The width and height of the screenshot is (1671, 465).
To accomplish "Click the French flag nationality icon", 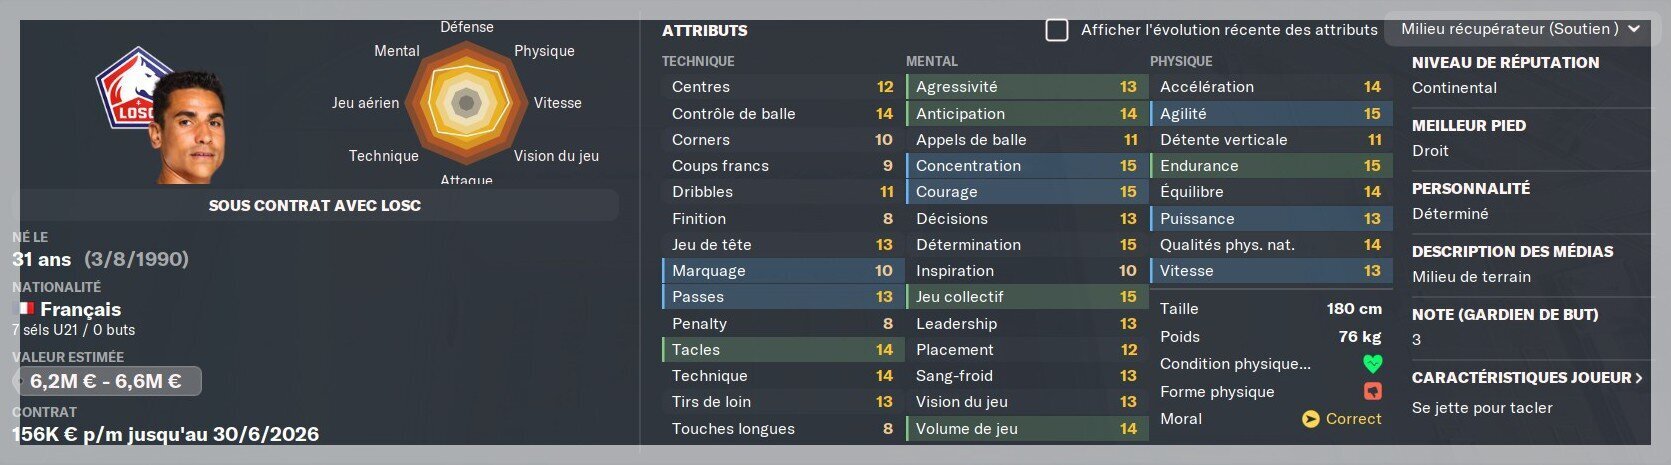I will tap(24, 309).
